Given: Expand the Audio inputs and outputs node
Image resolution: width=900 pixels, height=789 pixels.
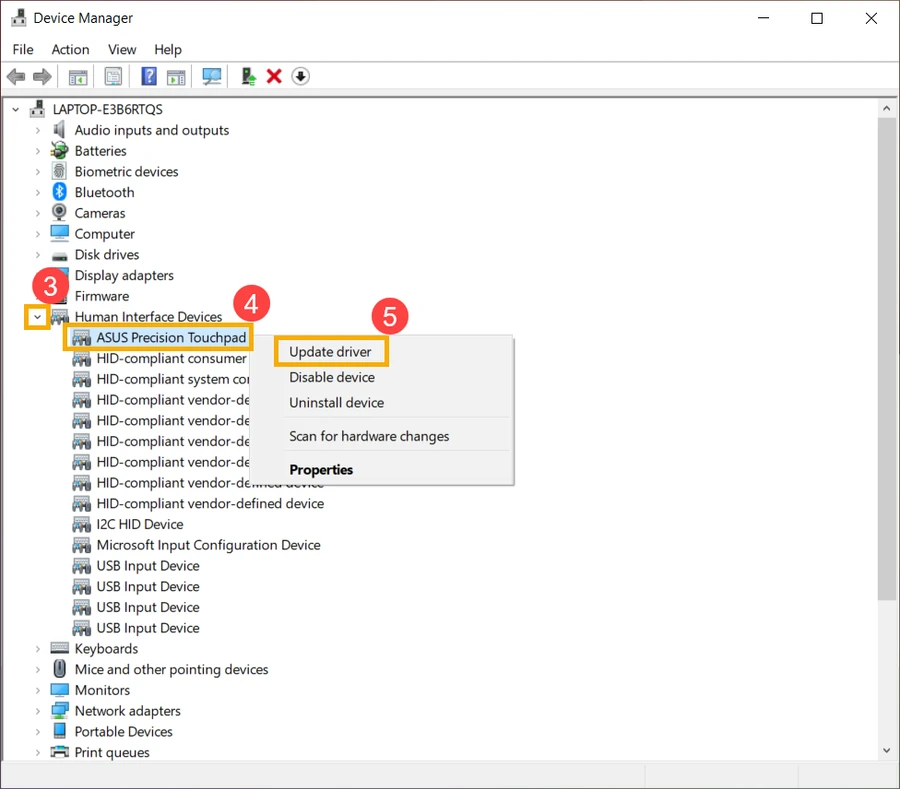Looking at the screenshot, I should pyautogui.click(x=37, y=130).
